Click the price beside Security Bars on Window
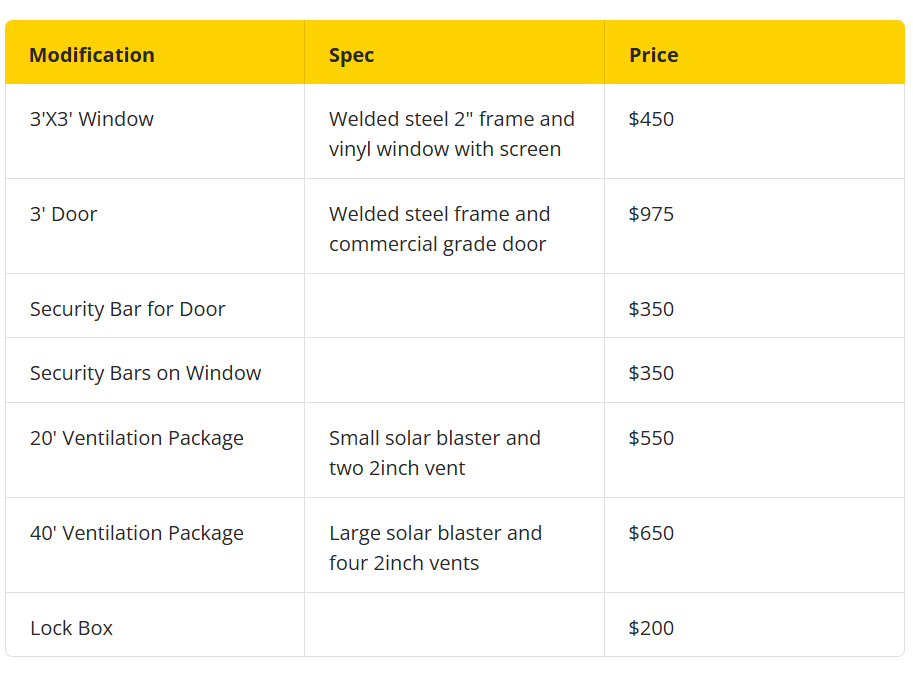Image resolution: width=913 pixels, height=682 pixels. [x=651, y=373]
